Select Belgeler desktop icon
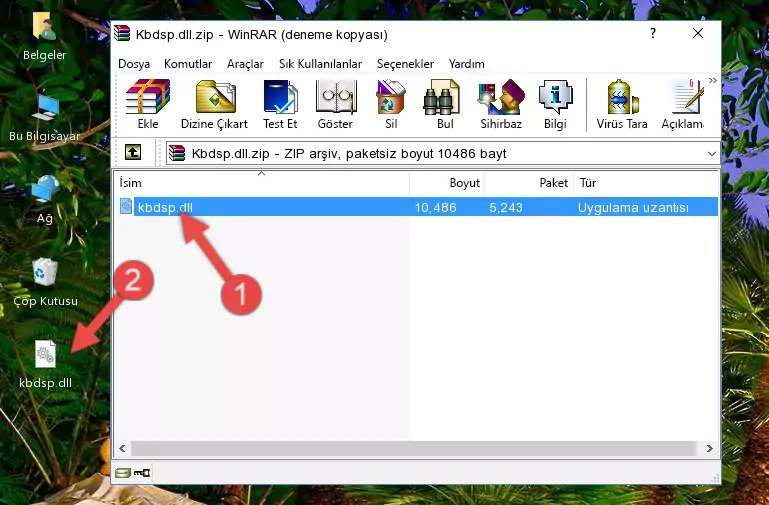This screenshot has width=769, height=505. click(x=45, y=36)
